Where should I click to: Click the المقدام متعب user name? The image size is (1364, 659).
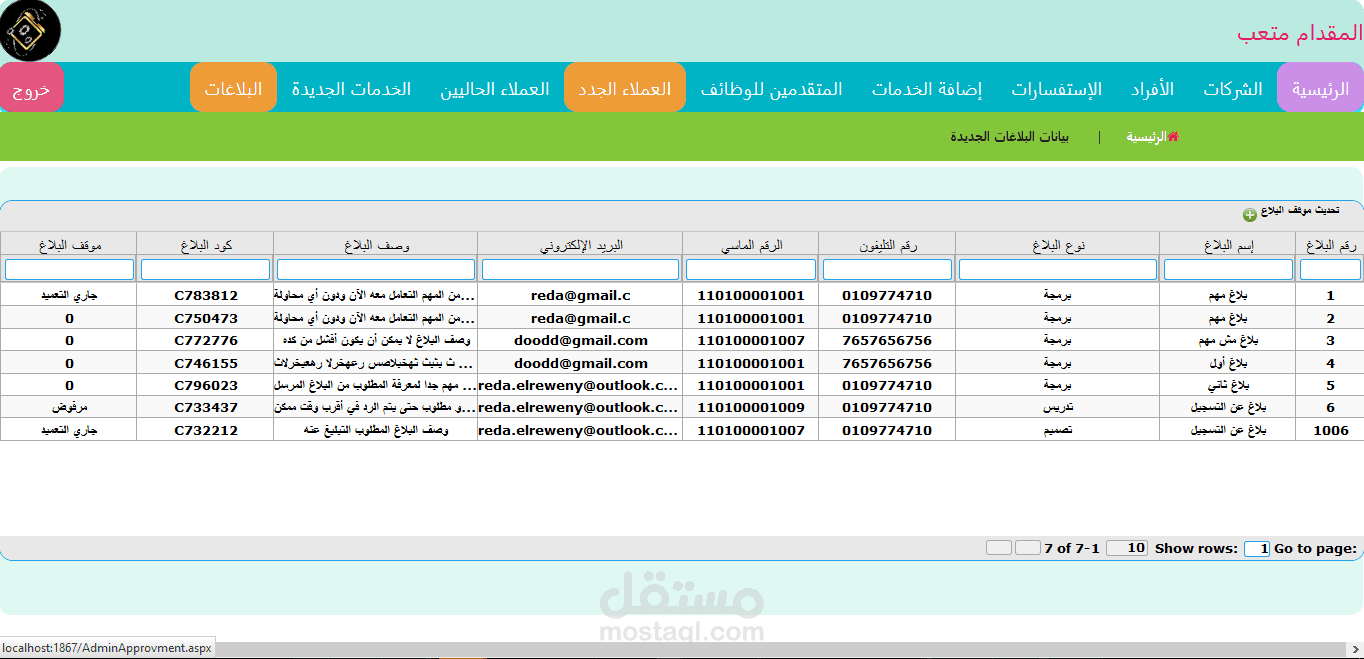1299,32
